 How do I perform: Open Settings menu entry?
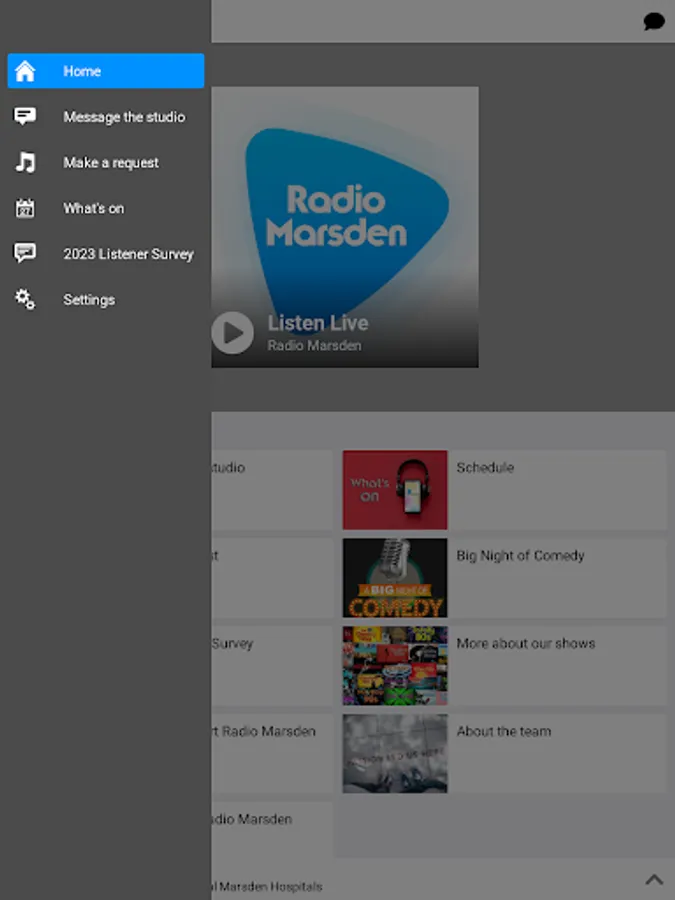[106, 299]
